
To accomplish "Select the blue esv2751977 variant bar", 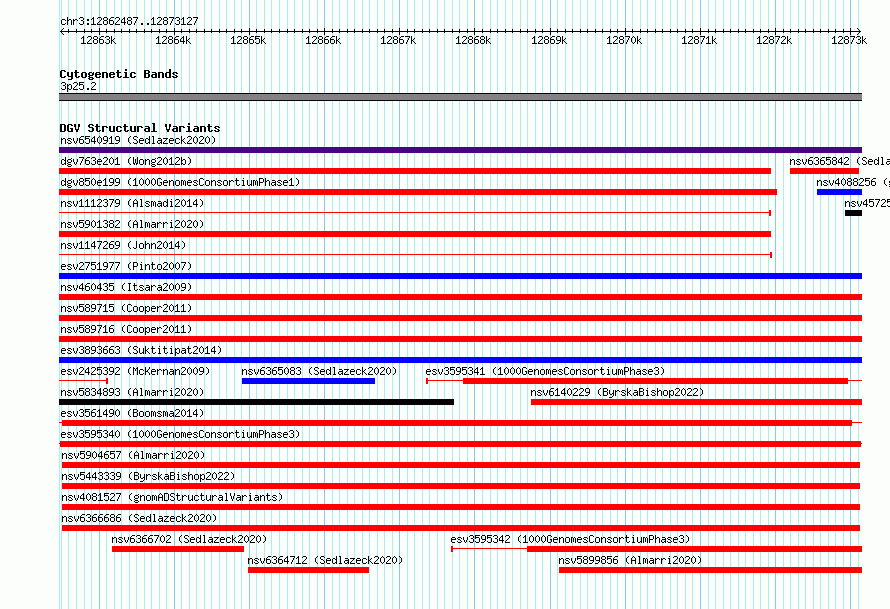I will point(460,276).
